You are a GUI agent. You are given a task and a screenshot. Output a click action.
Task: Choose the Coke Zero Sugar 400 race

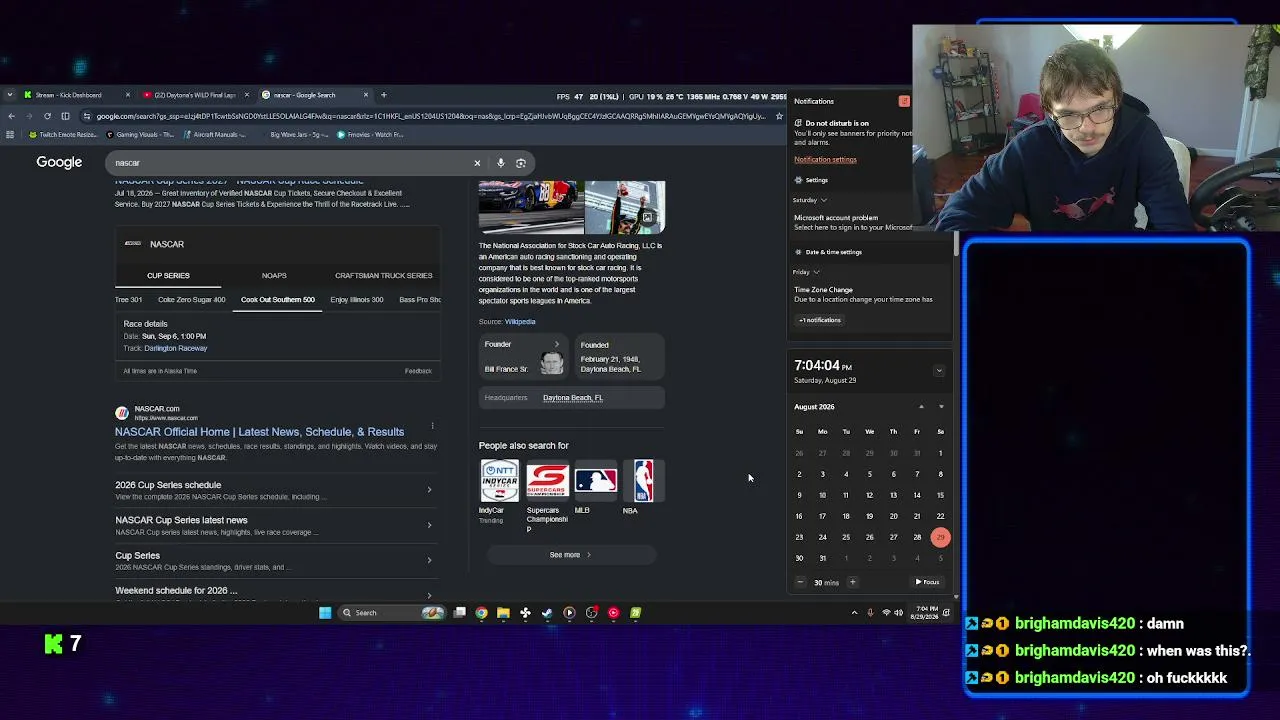point(191,300)
